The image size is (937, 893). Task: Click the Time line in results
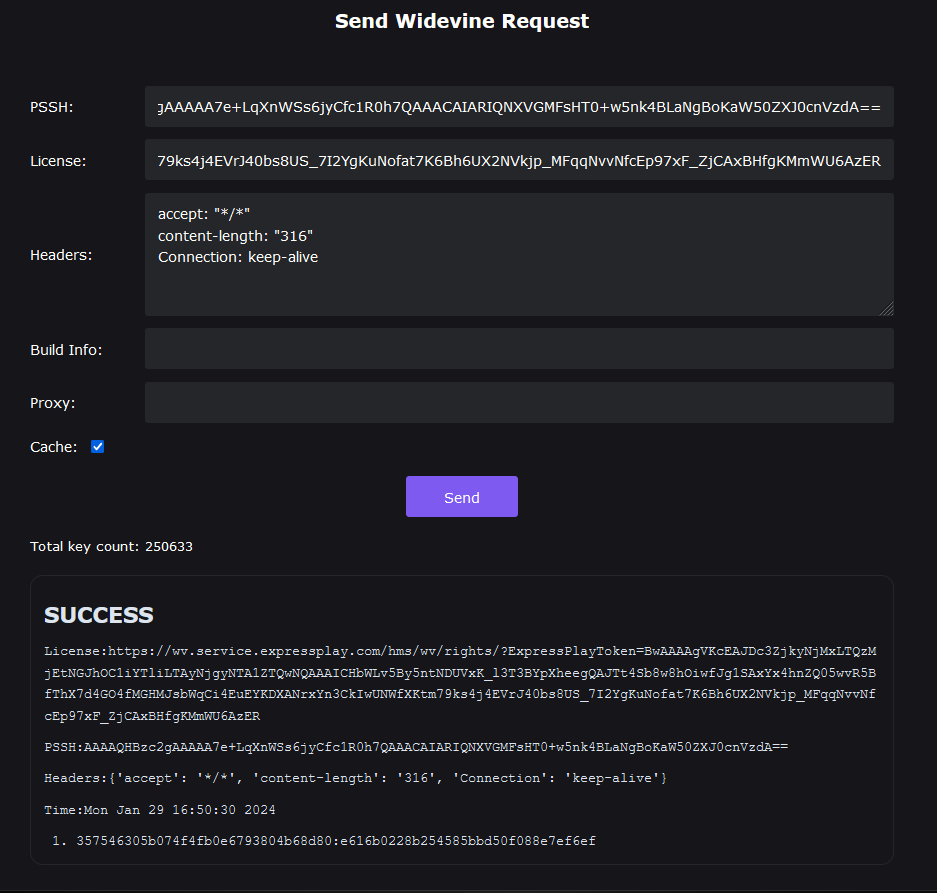[x=160, y=809]
